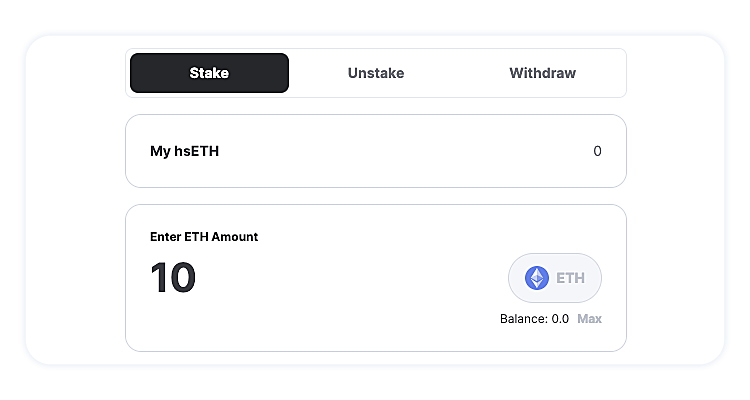Switch to the Unstake tab
Image resolution: width=750 pixels, height=400 pixels.
(x=376, y=73)
